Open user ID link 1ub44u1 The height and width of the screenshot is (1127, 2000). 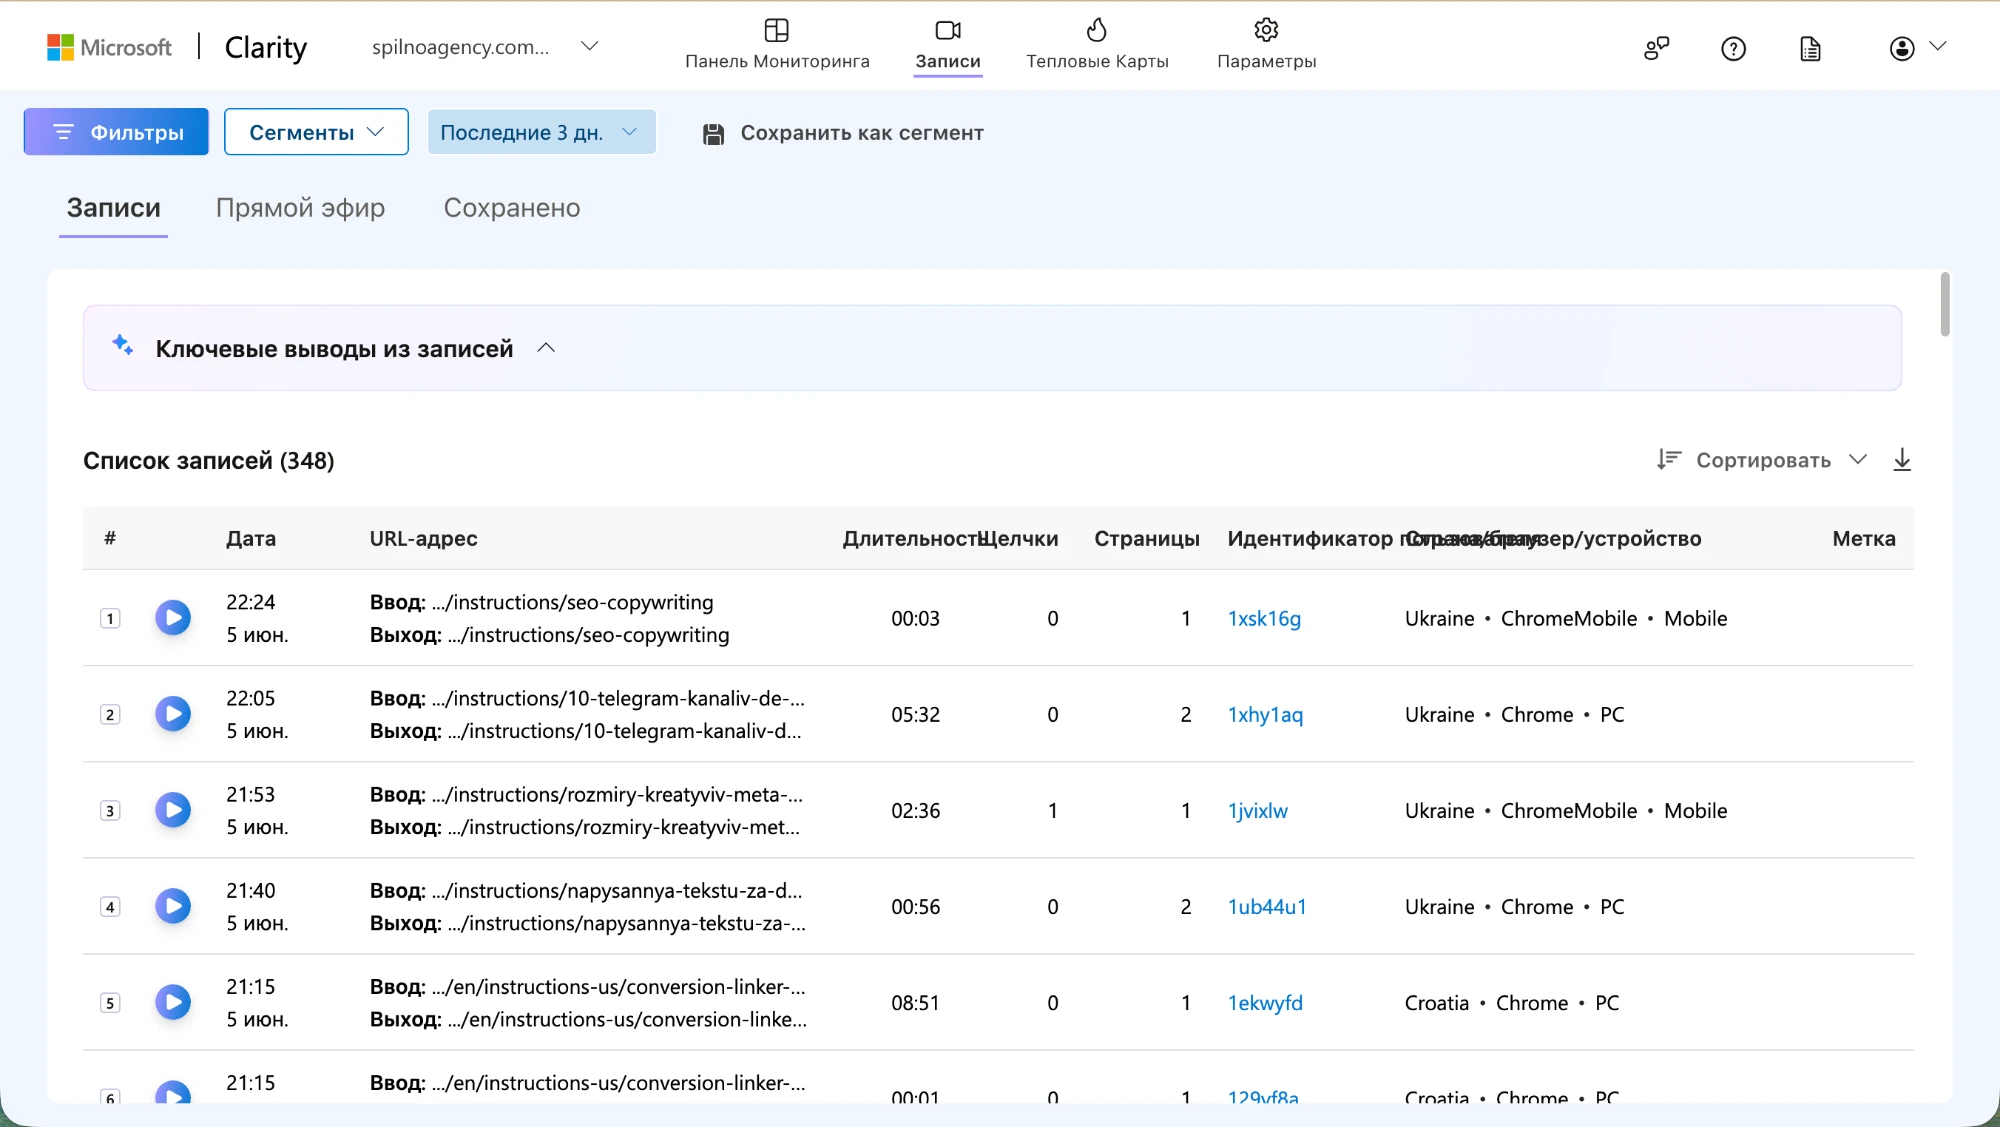pyautogui.click(x=1267, y=906)
